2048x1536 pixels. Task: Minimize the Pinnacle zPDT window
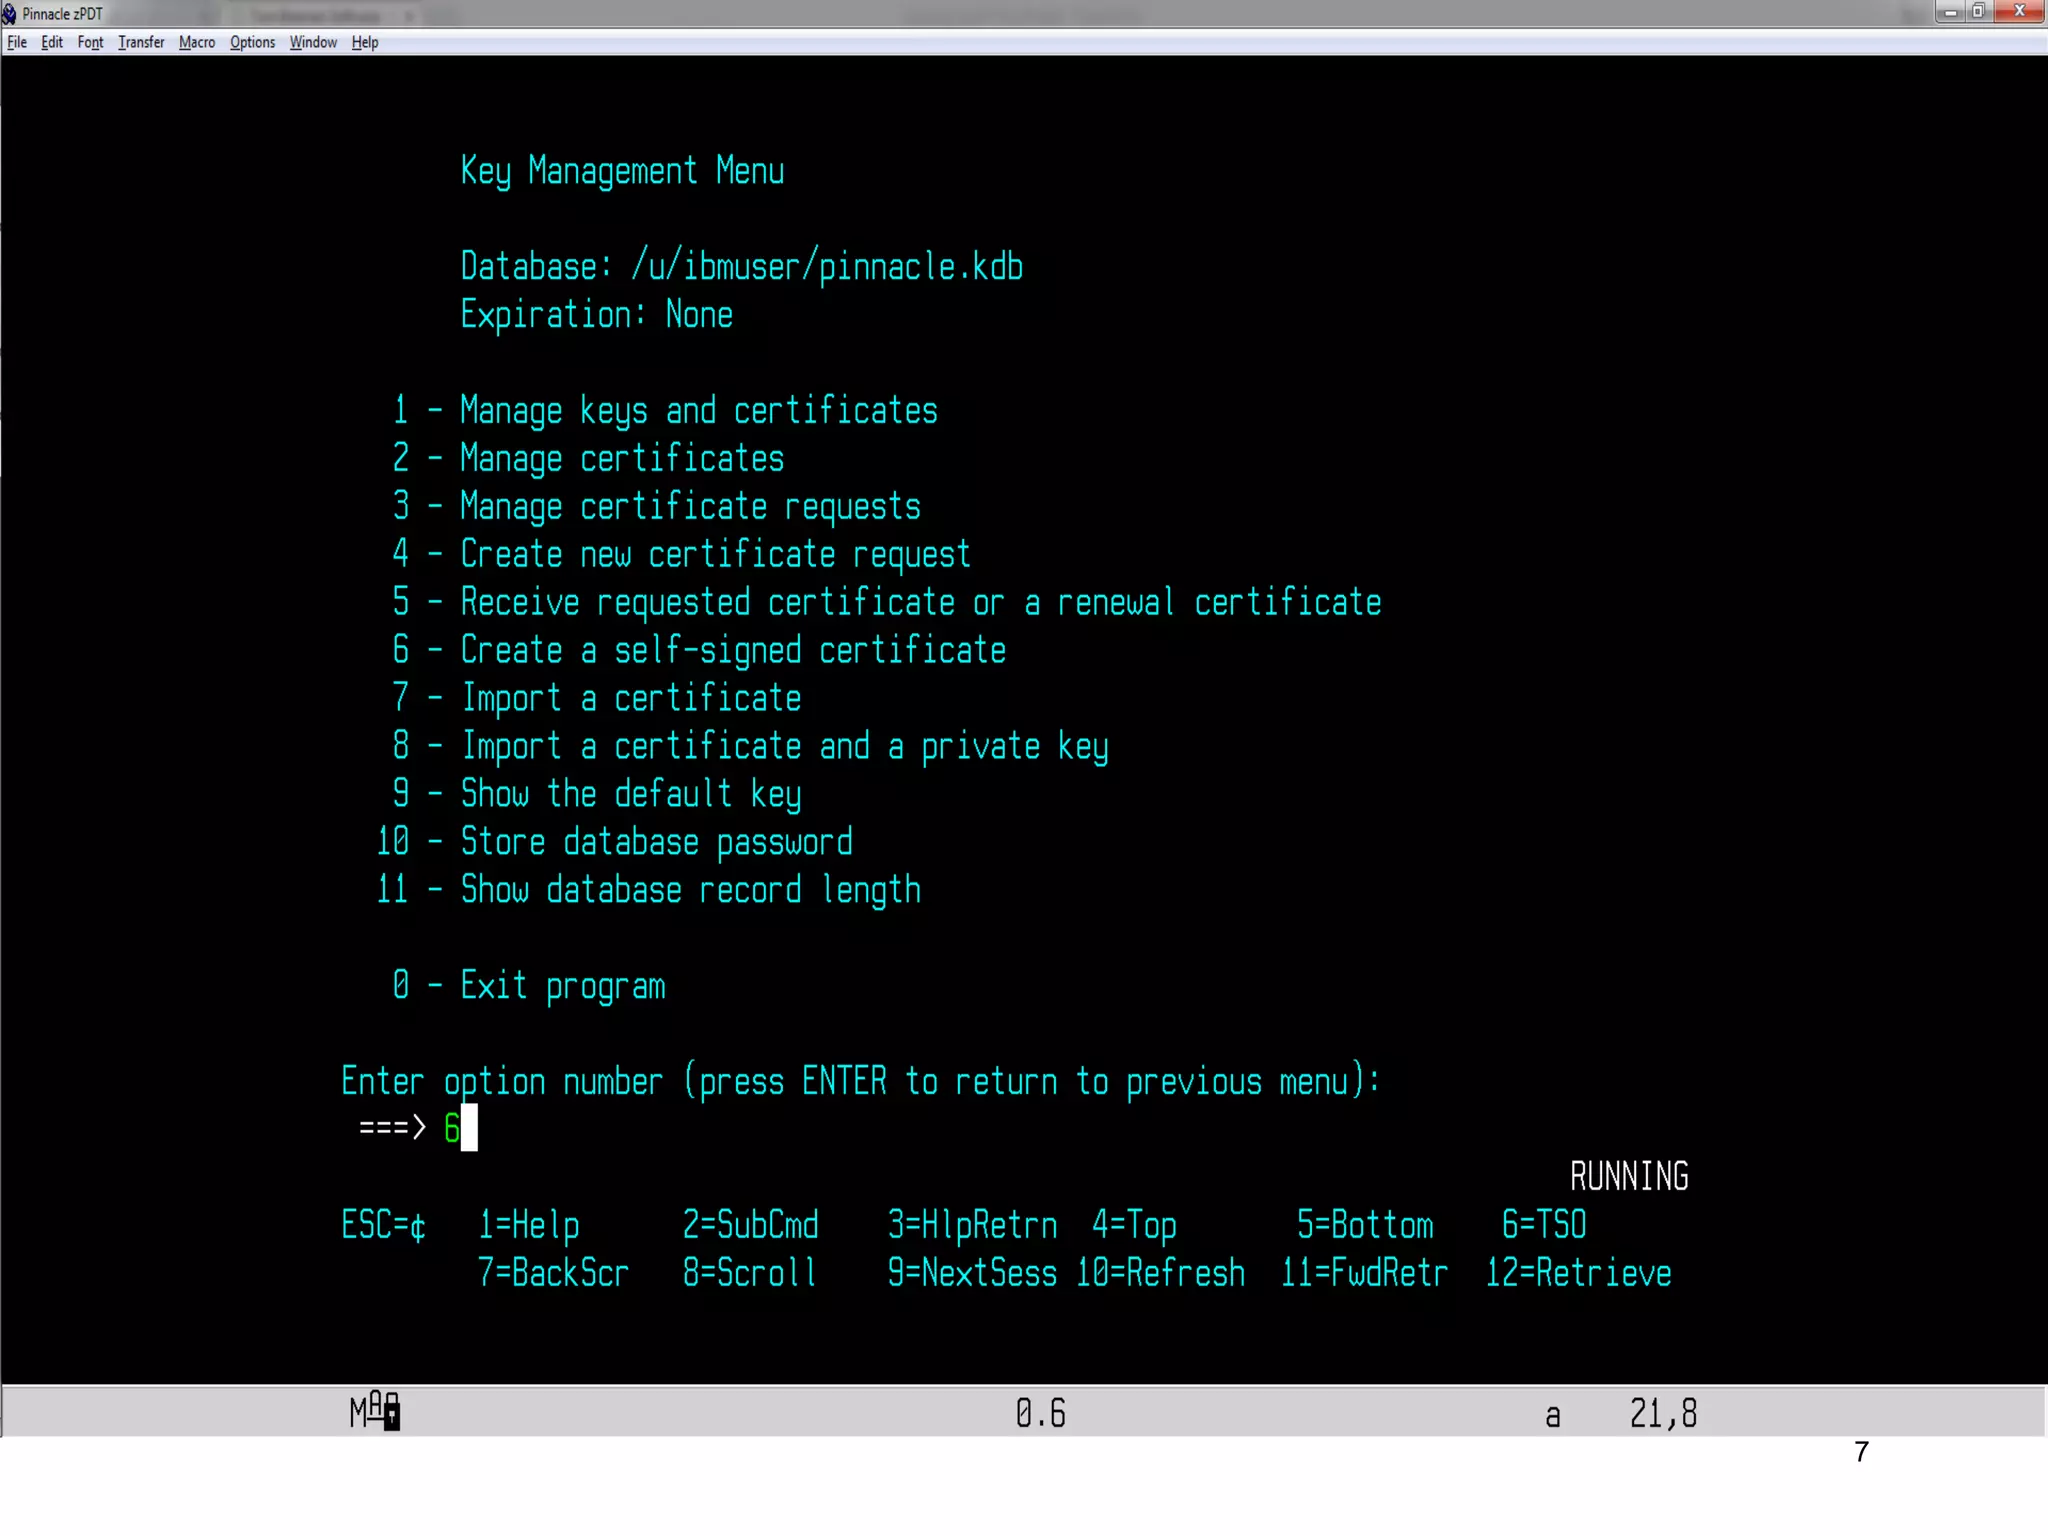click(x=1950, y=12)
